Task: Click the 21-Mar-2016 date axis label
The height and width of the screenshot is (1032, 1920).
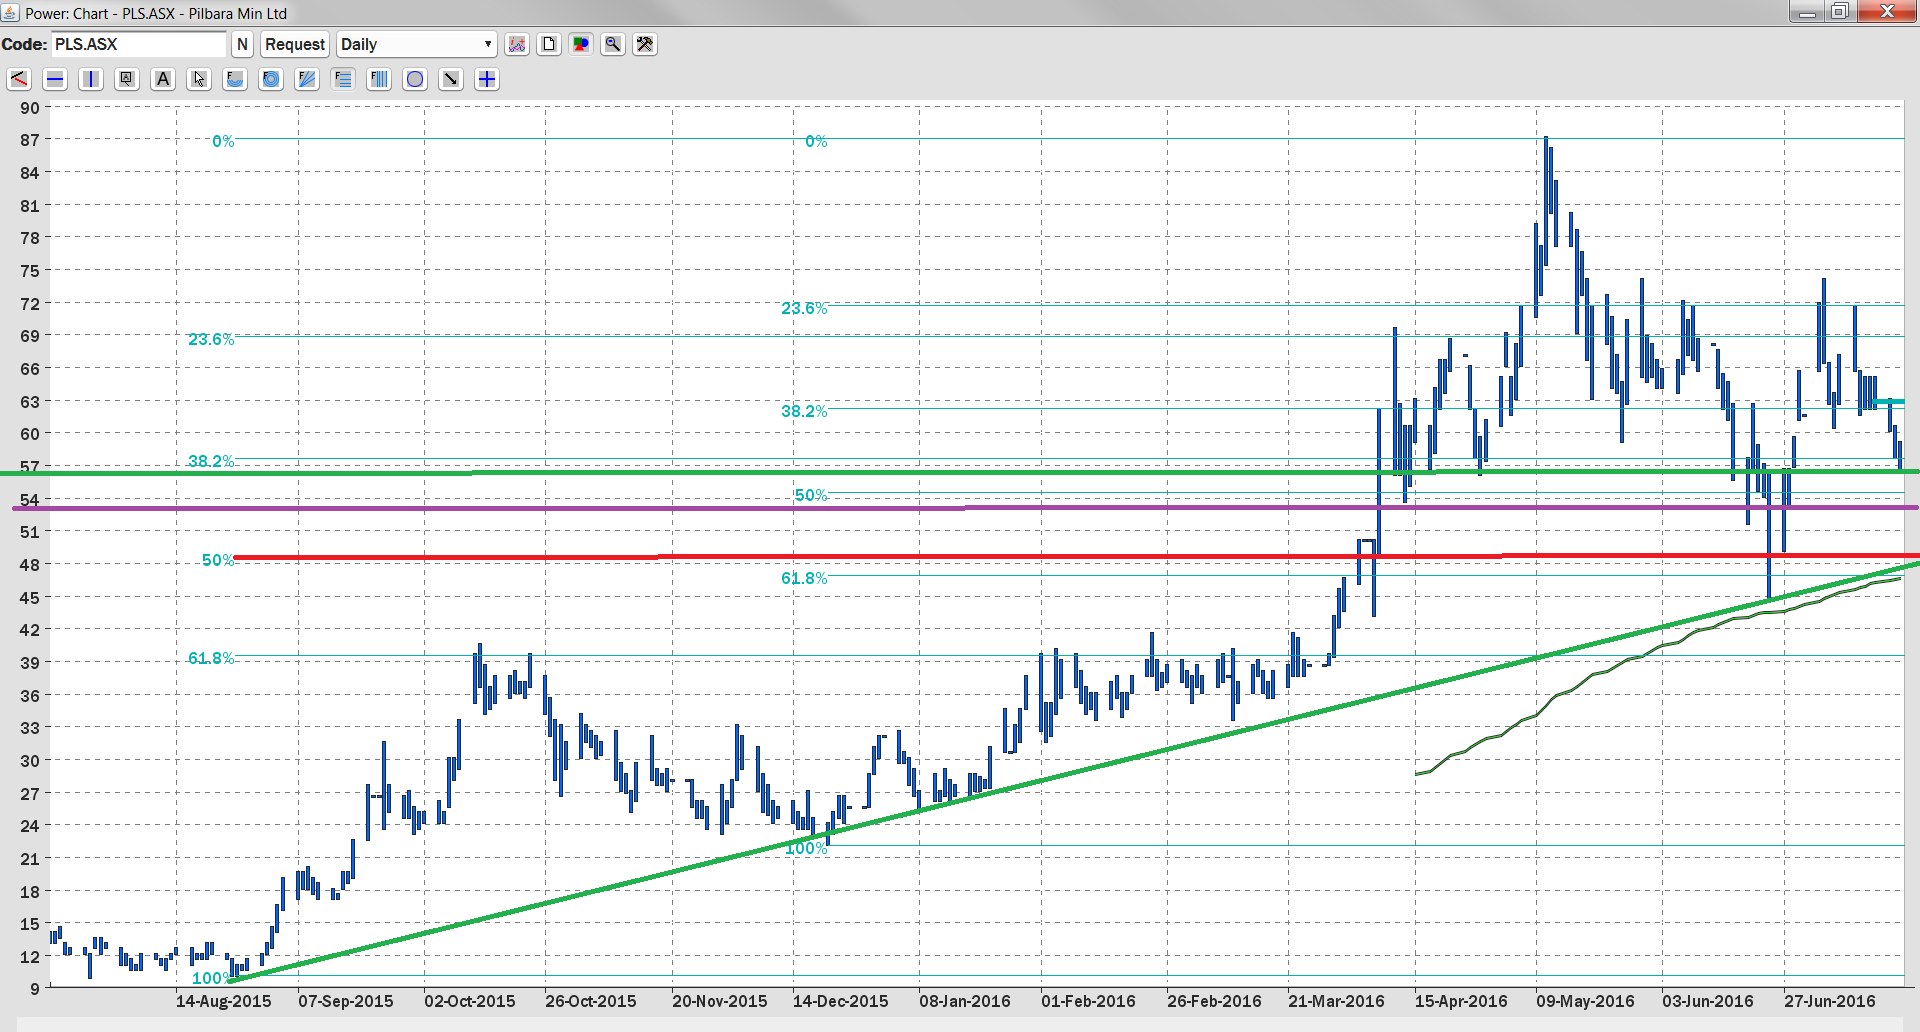Action: 1336,1001
